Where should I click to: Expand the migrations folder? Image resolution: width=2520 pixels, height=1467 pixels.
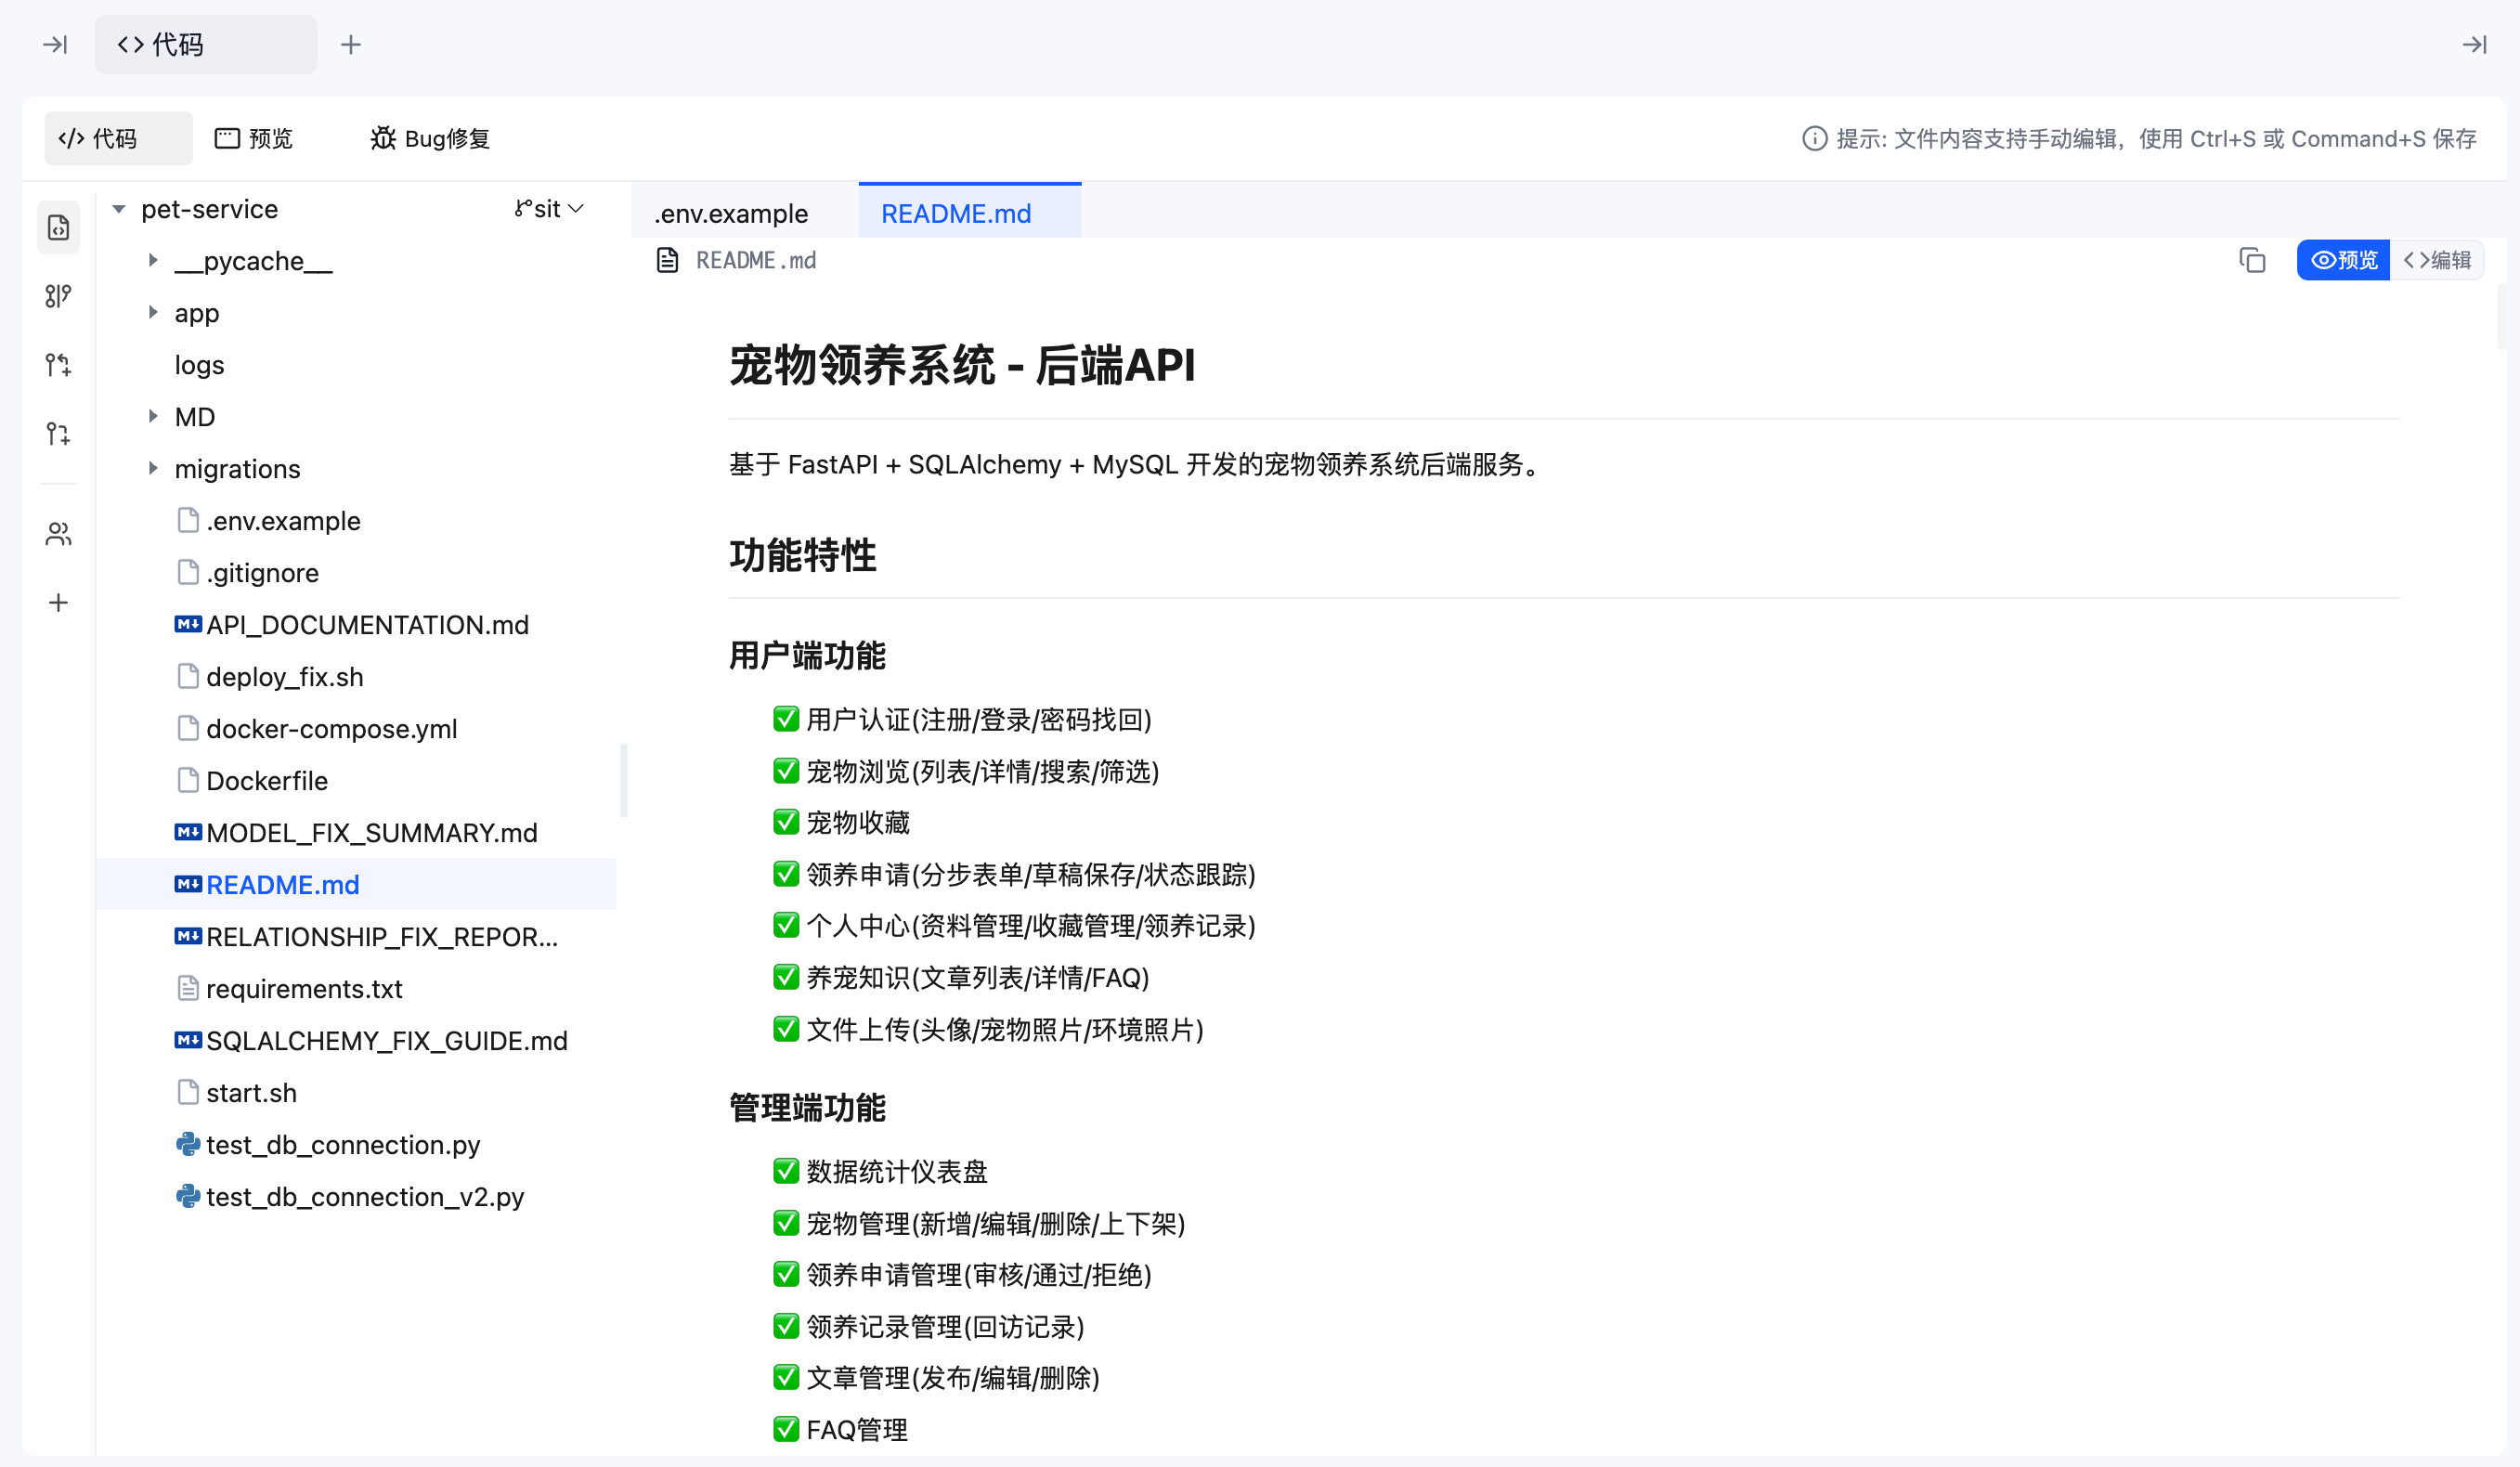(x=153, y=469)
